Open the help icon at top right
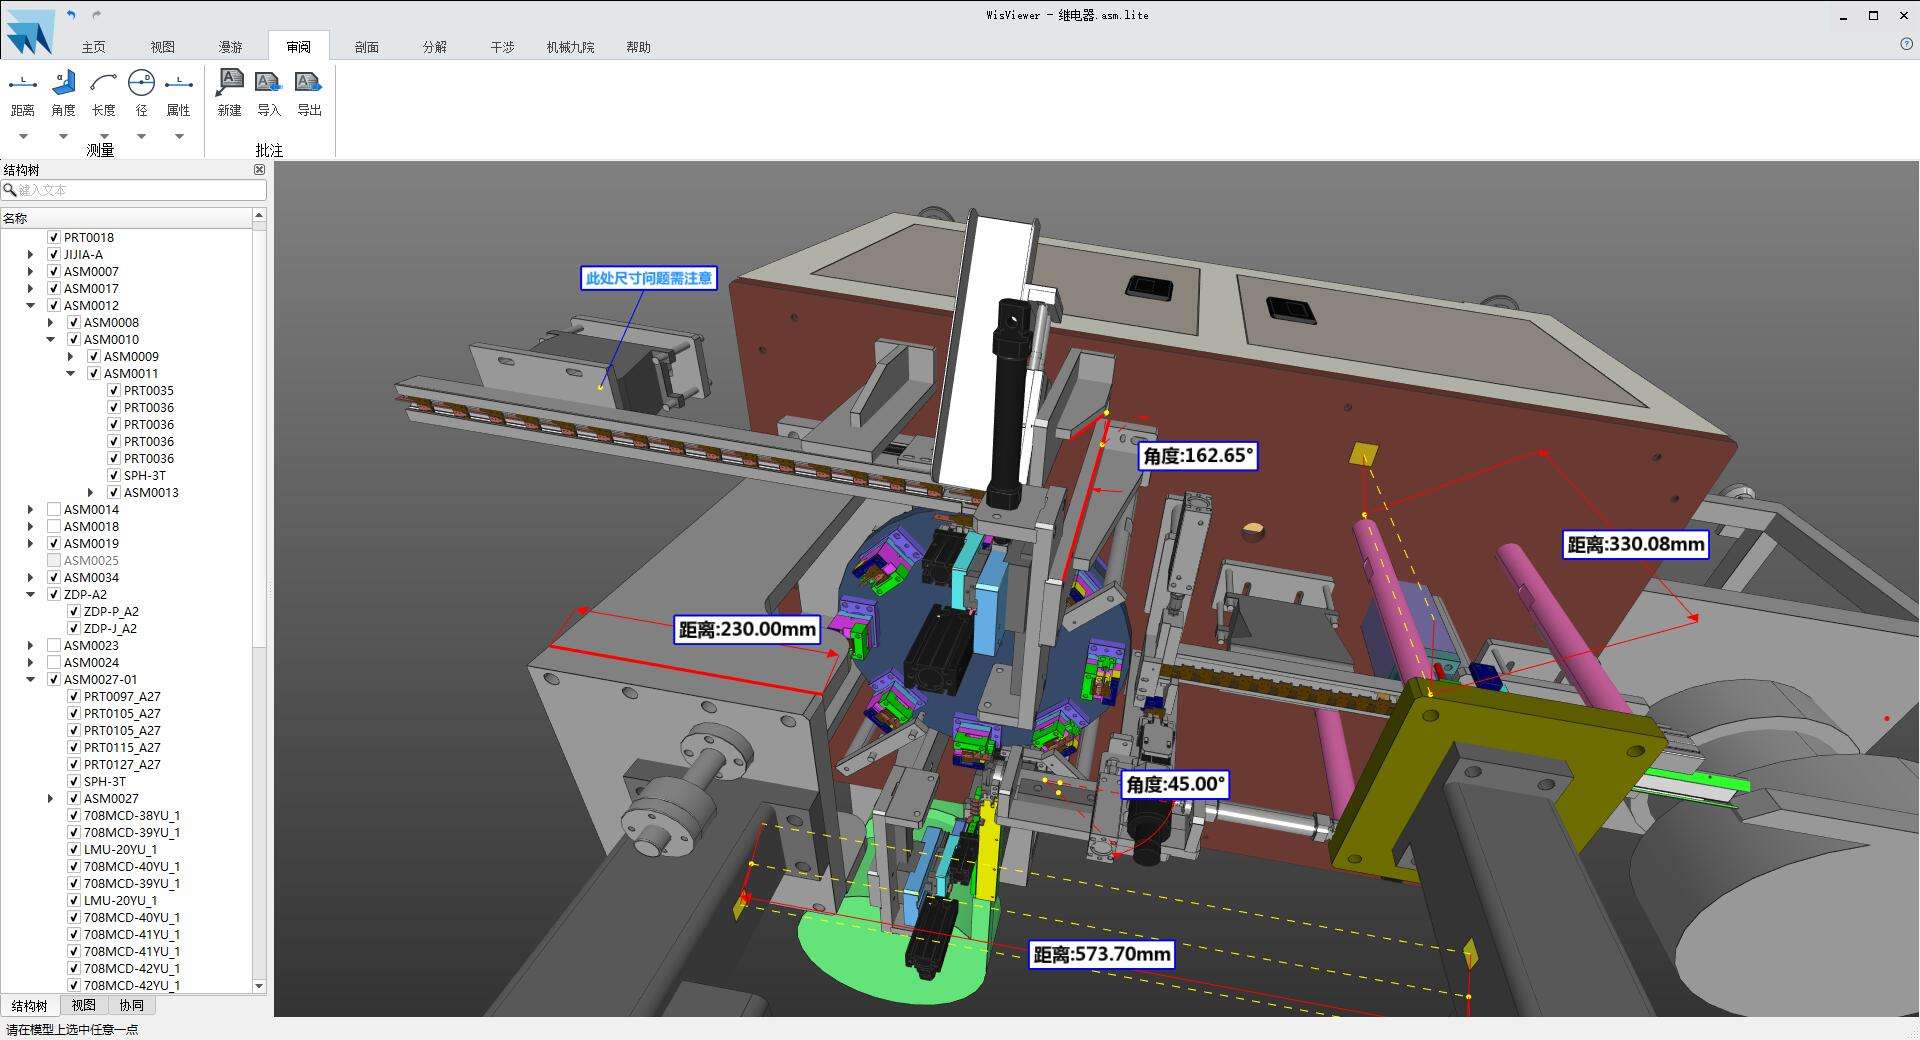 1906,44
